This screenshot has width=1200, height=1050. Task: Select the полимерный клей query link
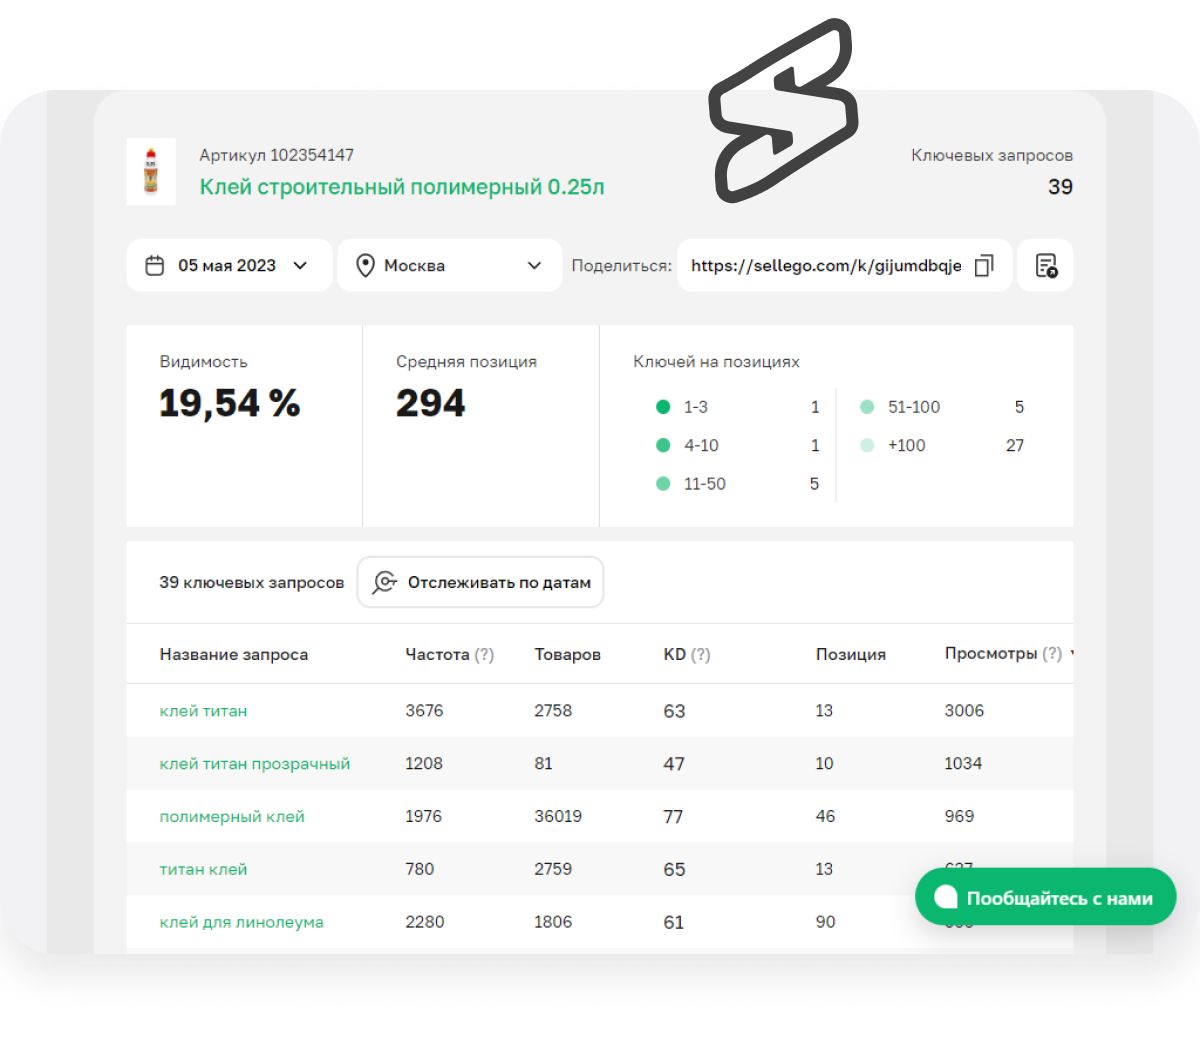pos(232,817)
